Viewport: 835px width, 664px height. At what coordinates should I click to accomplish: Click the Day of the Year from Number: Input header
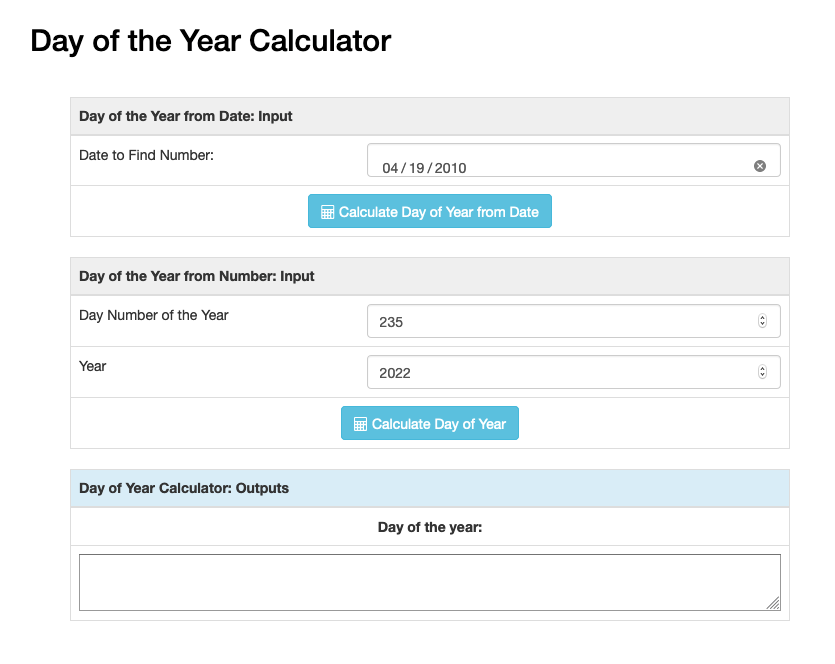pyautogui.click(x=197, y=276)
